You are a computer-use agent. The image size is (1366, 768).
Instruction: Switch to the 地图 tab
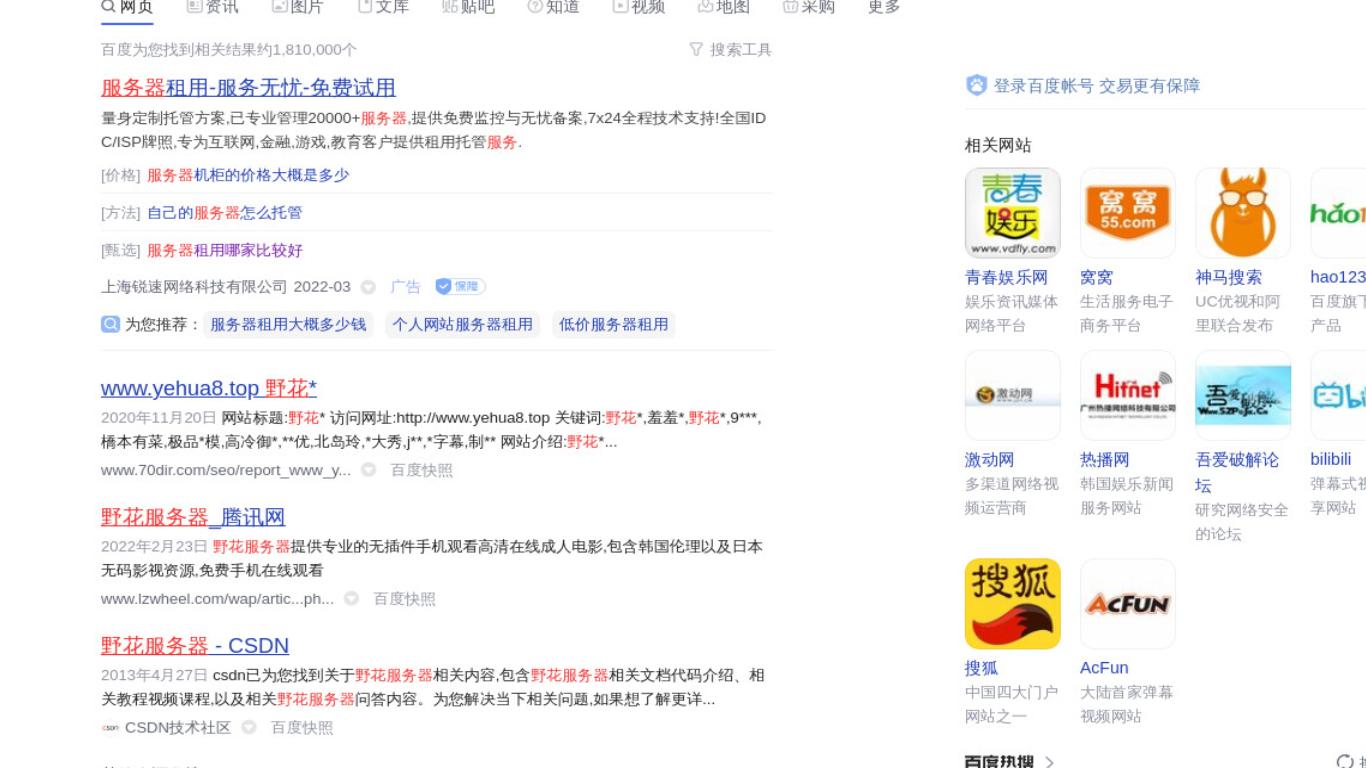click(x=723, y=7)
